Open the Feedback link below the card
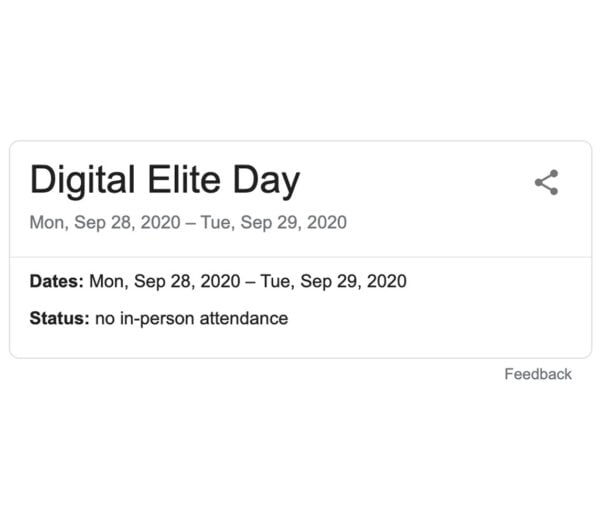This screenshot has width=600, height=524. click(538, 374)
